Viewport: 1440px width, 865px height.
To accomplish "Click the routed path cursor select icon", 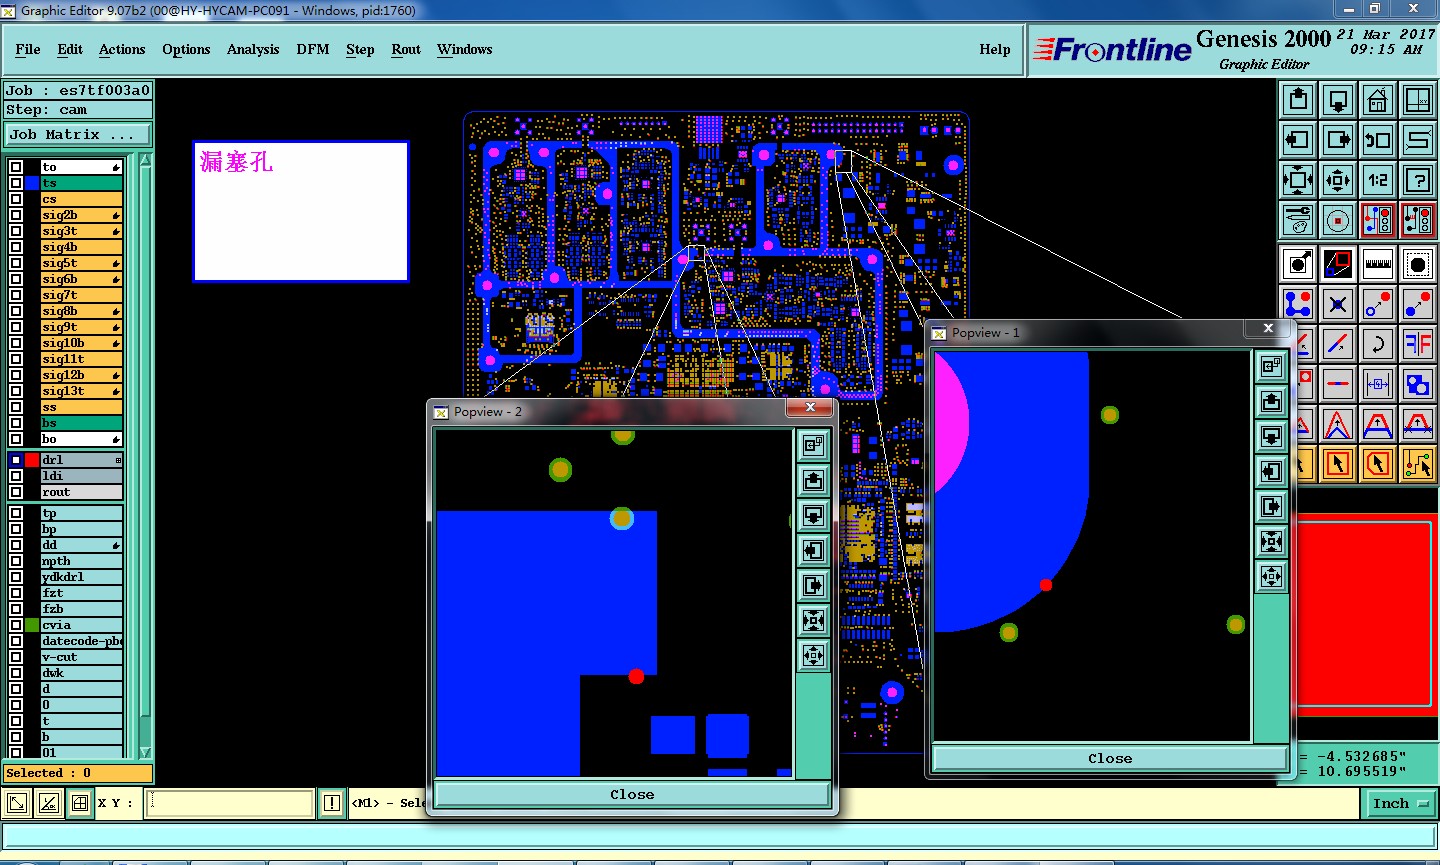I will pyautogui.click(x=1418, y=464).
